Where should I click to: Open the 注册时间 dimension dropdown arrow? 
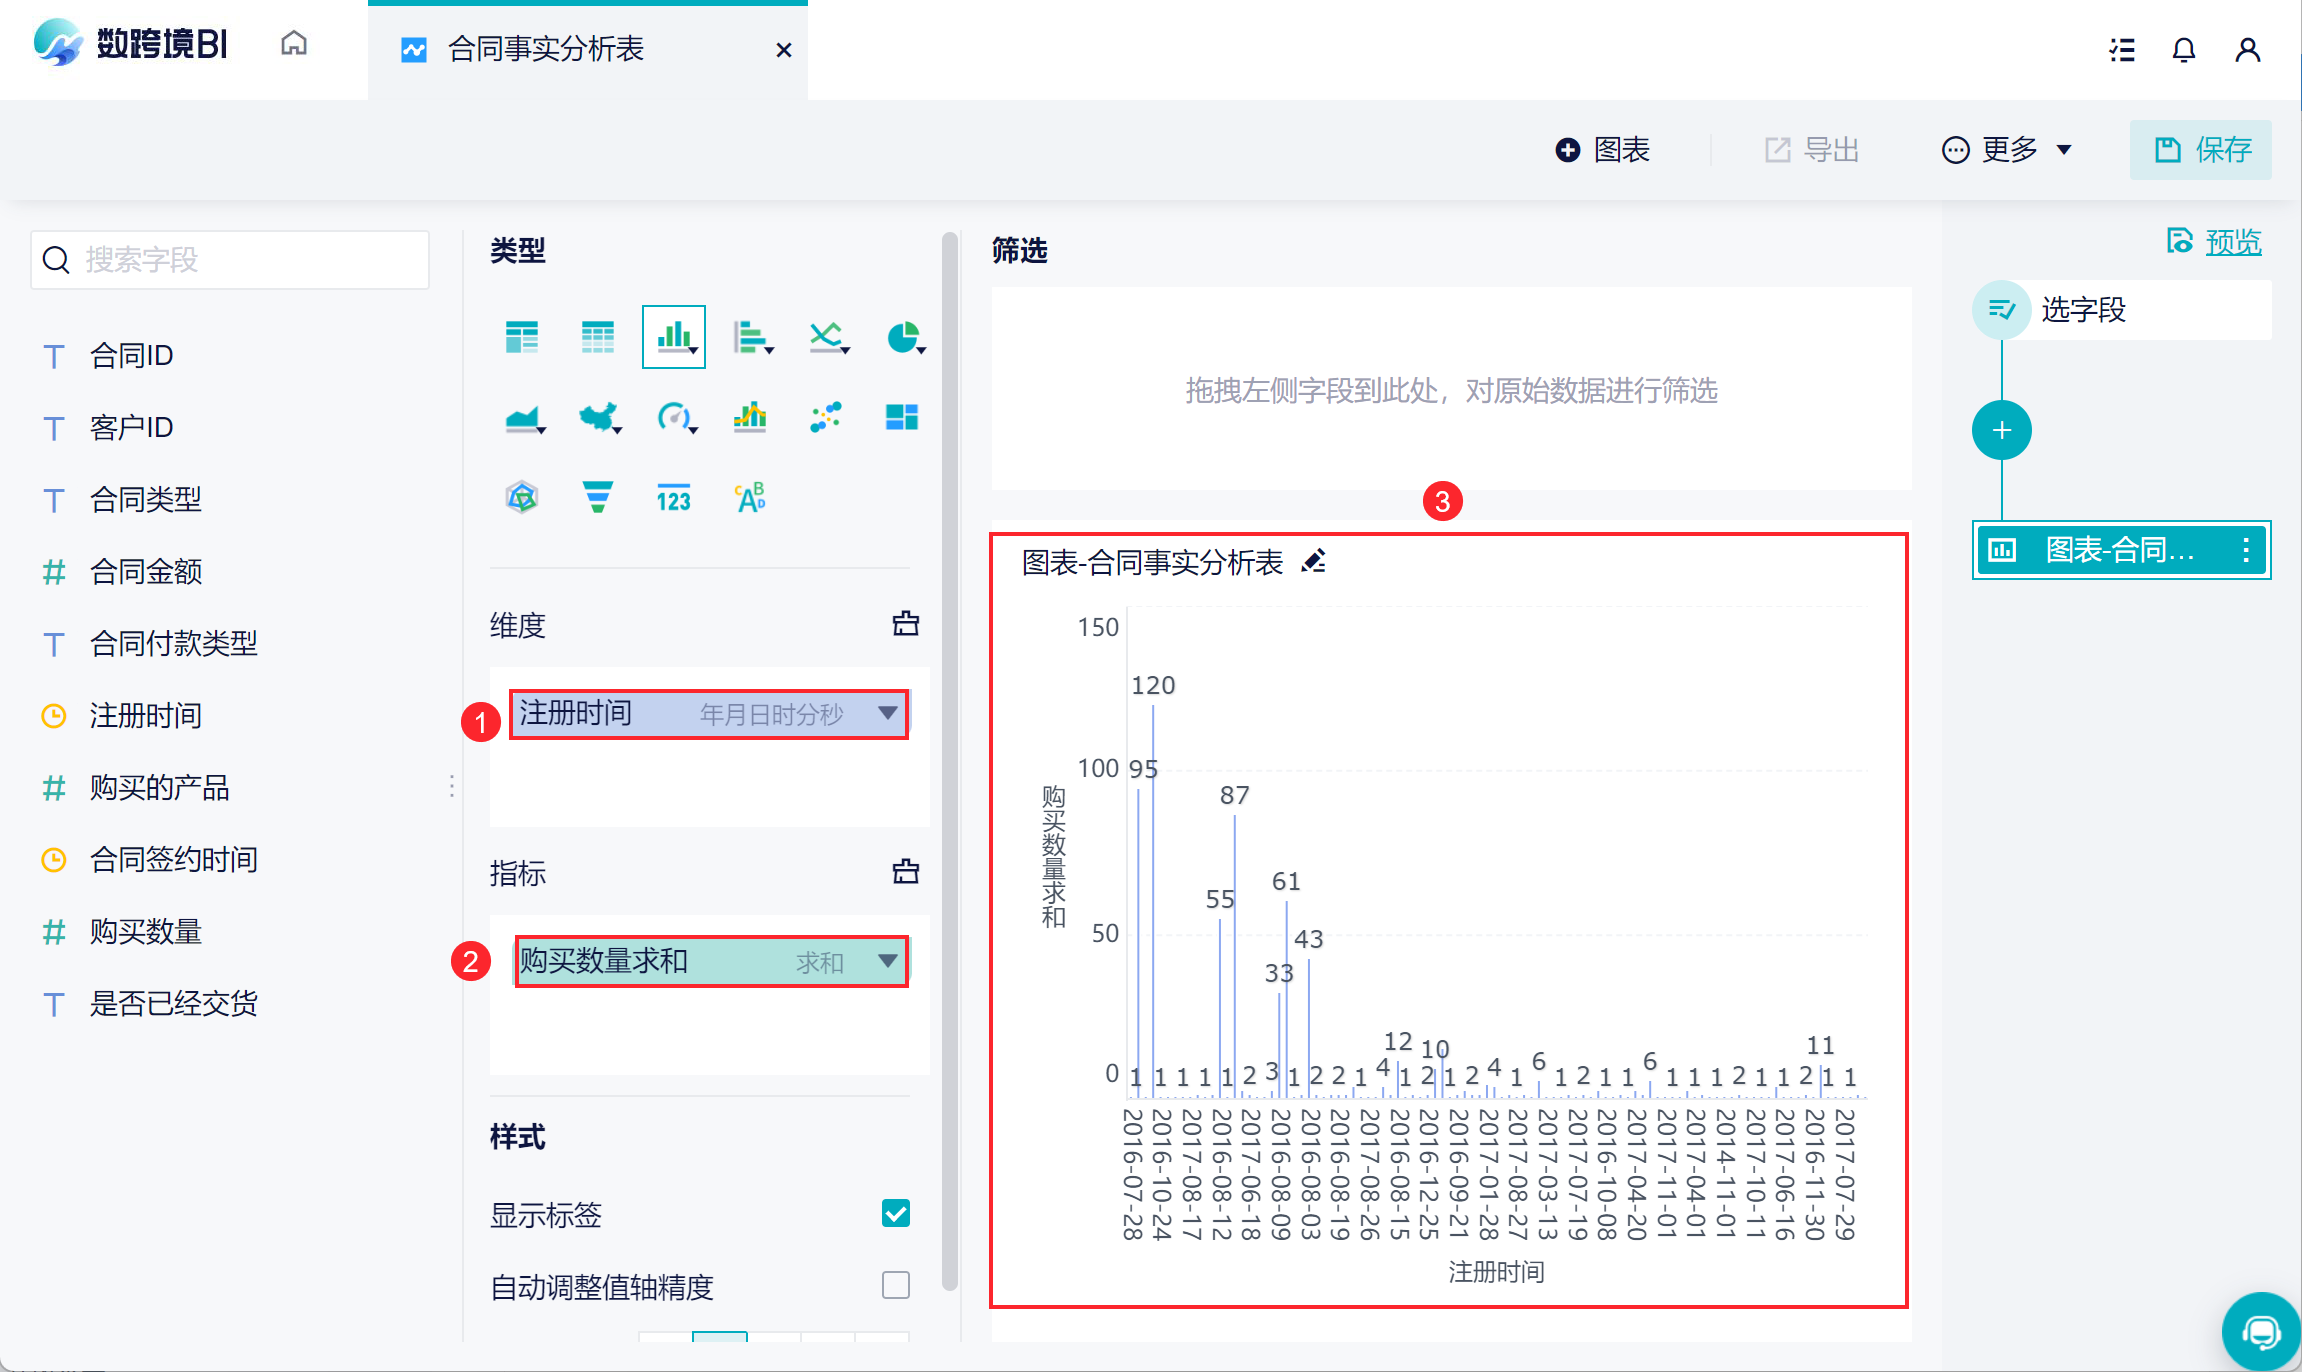pos(887,713)
